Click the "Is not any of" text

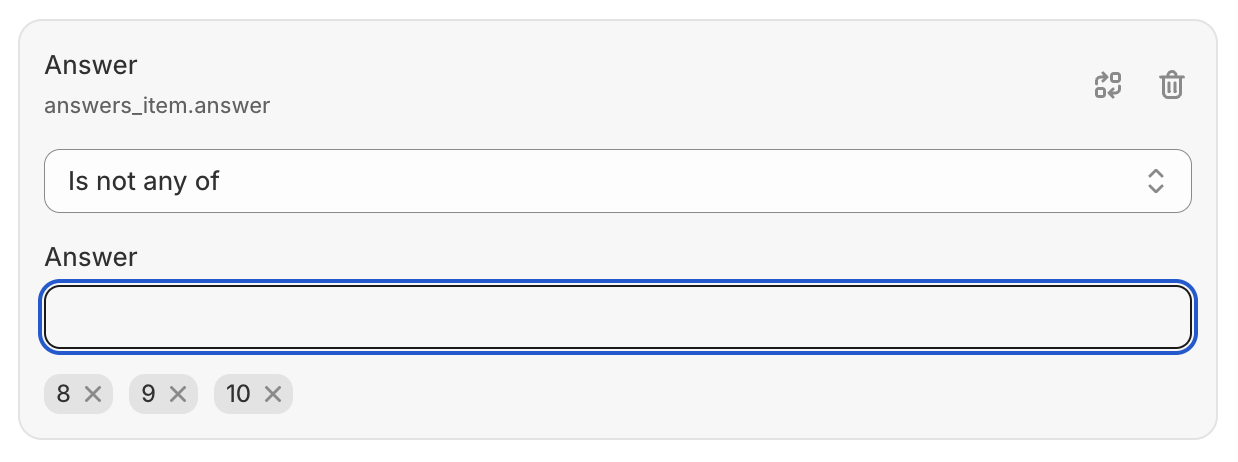143,181
